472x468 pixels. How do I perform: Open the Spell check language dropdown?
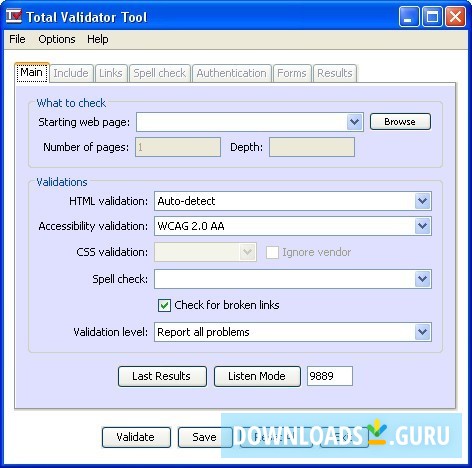pos(293,279)
